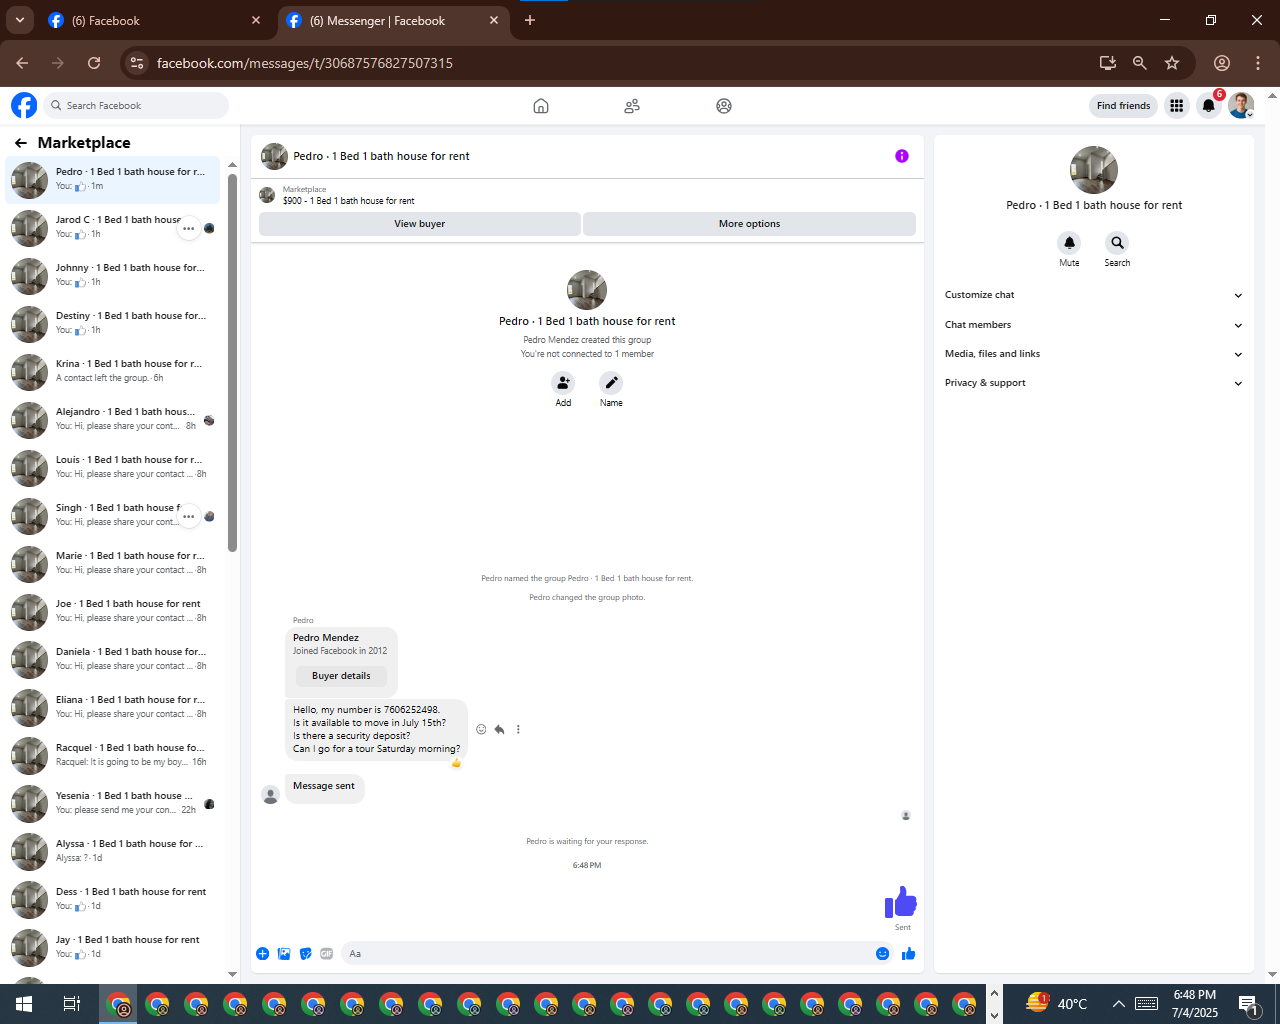Click Find friends button
The height and width of the screenshot is (1024, 1280).
click(x=1123, y=106)
